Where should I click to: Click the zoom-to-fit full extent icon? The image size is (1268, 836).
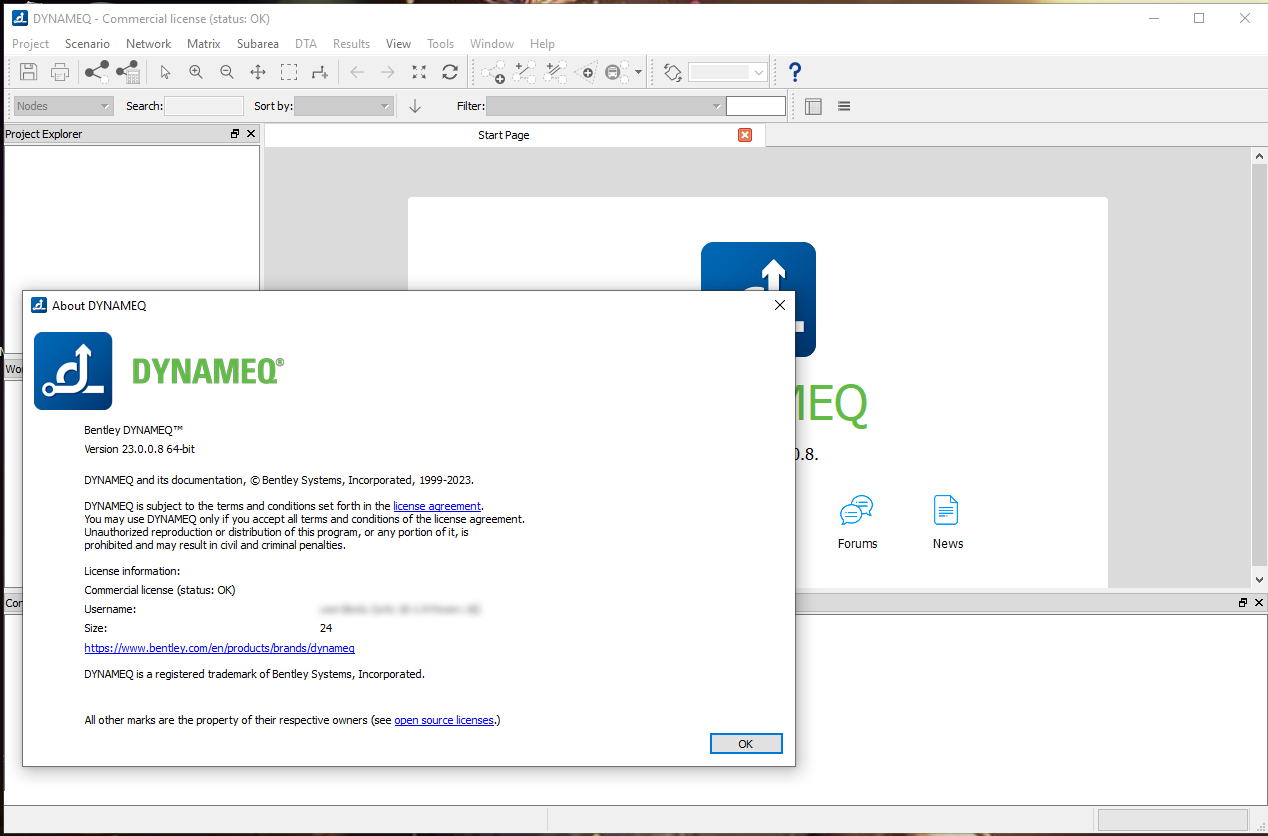tap(419, 72)
